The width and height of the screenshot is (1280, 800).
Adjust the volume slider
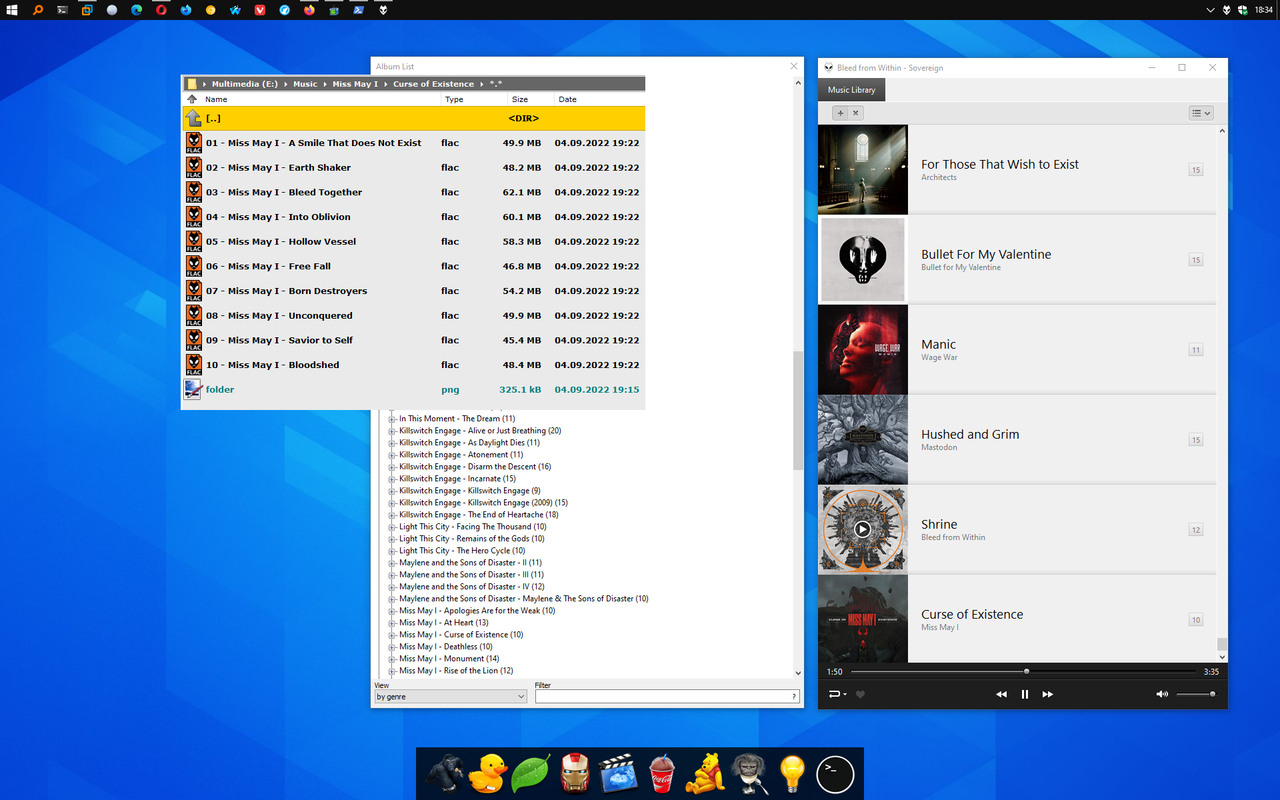[1195, 694]
